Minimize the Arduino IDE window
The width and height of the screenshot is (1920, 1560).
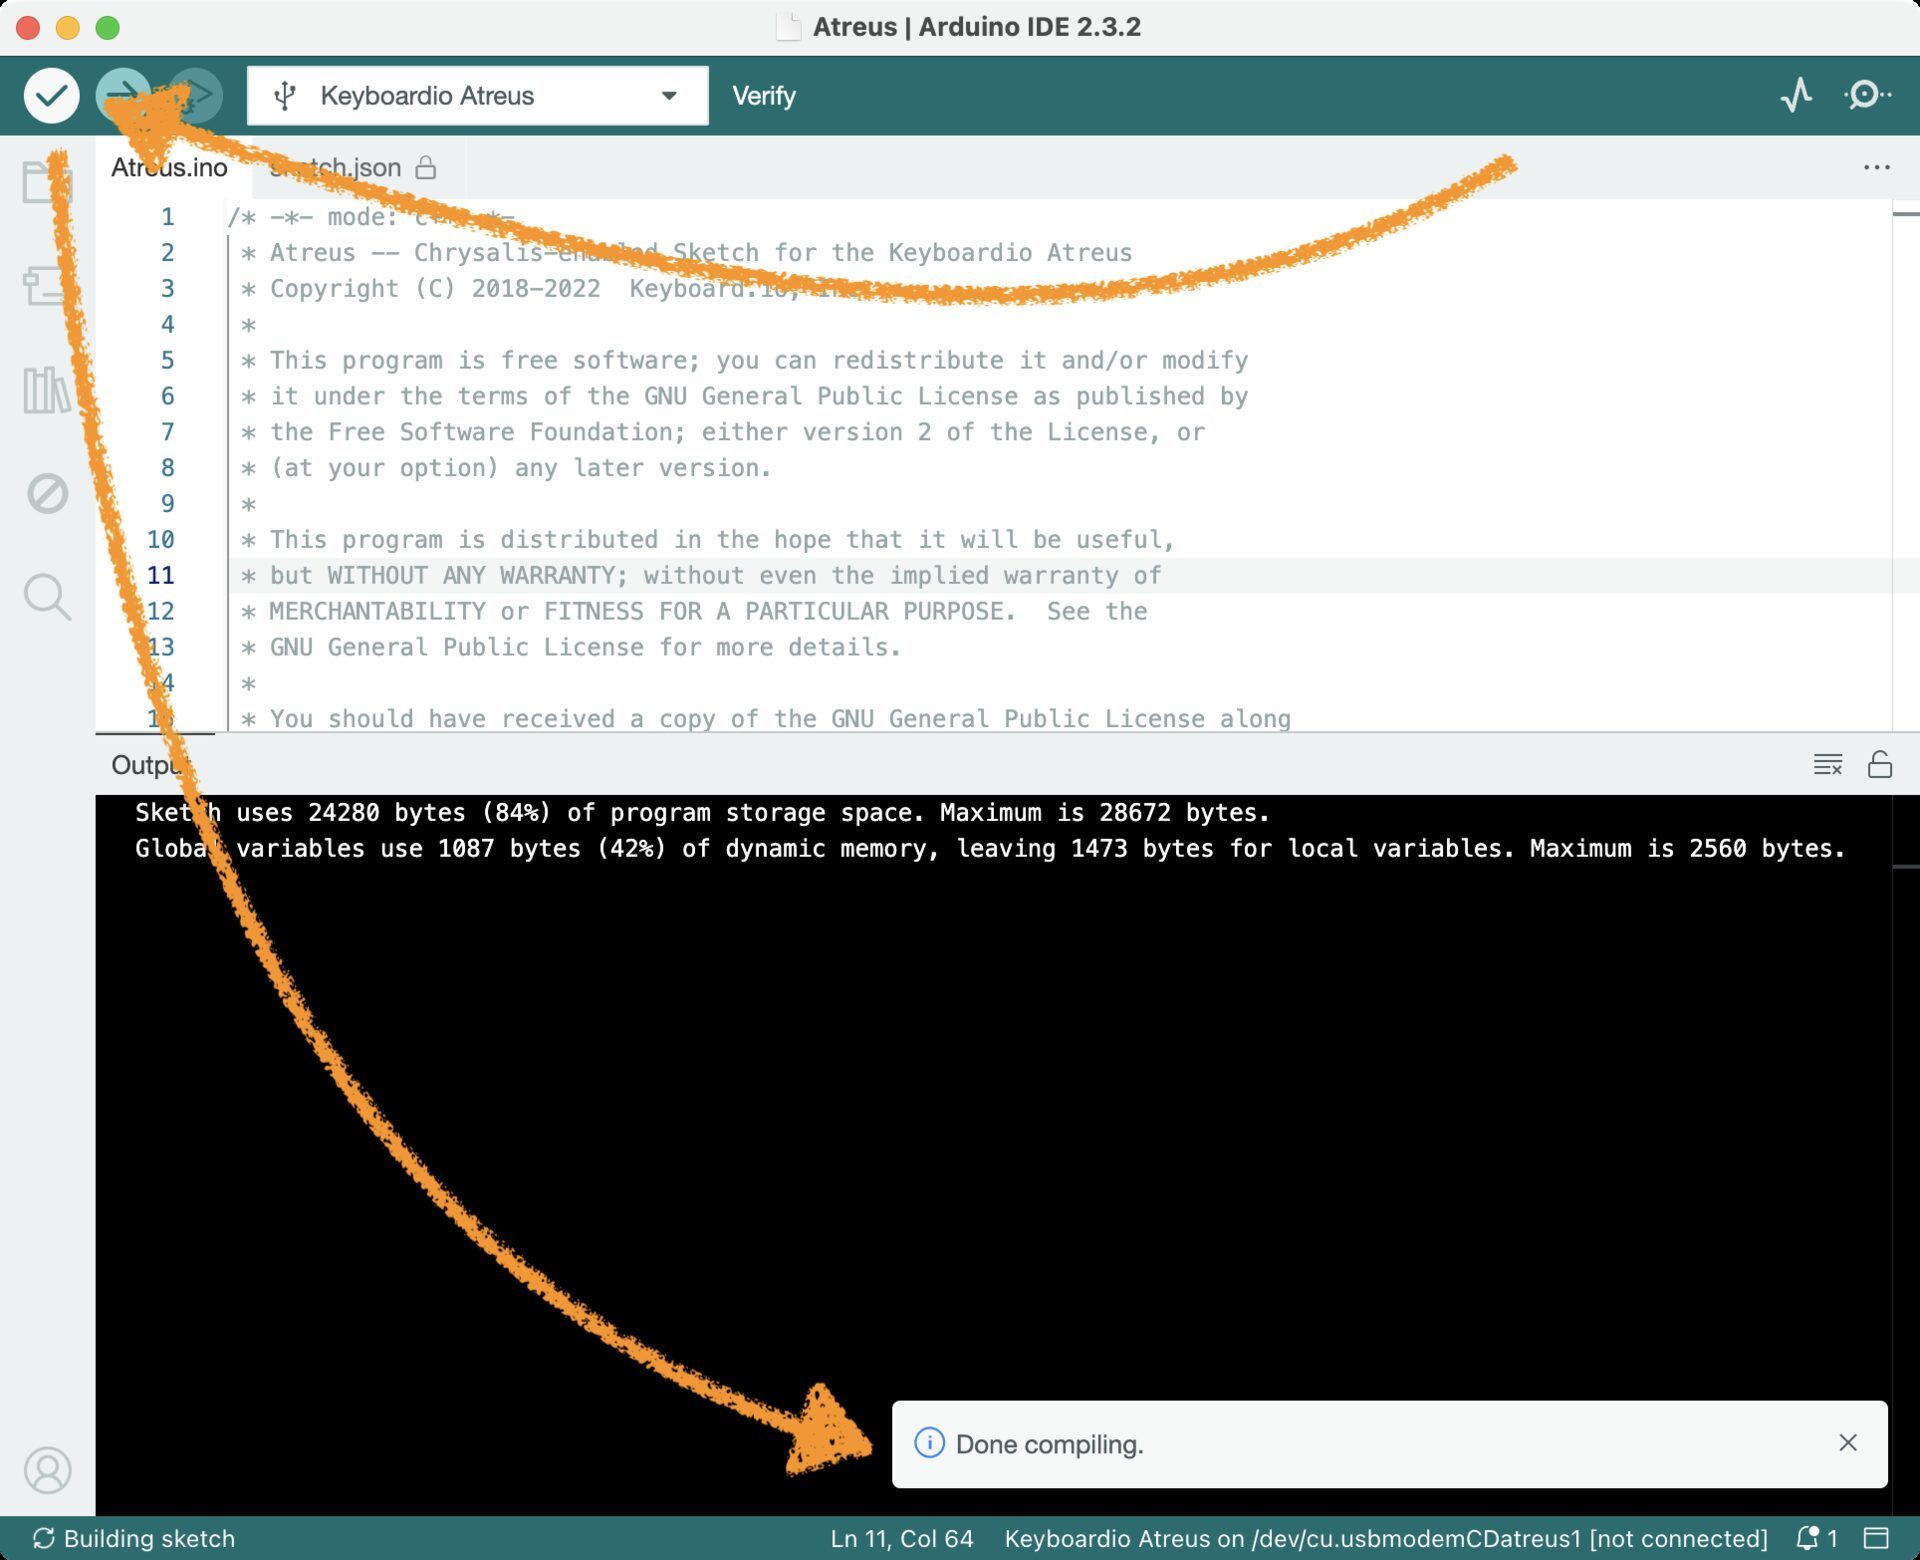click(68, 27)
